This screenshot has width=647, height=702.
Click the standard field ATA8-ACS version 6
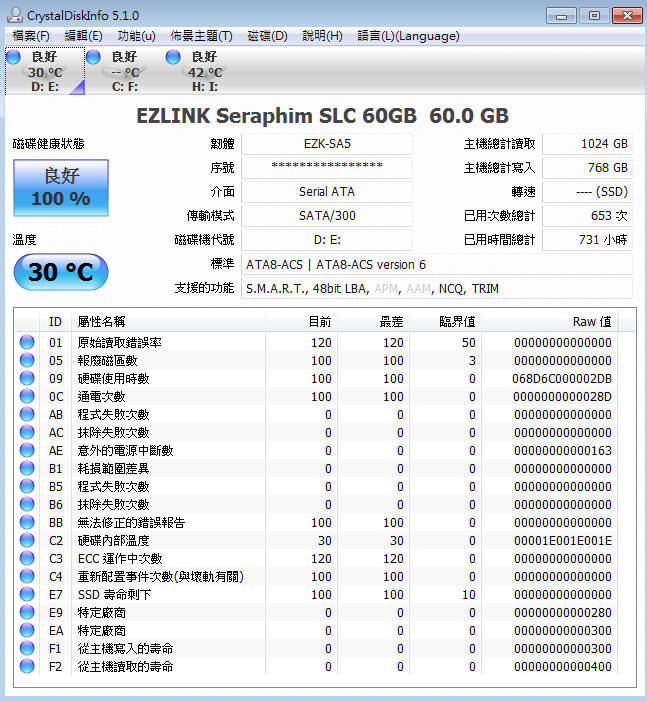pyautogui.click(x=437, y=265)
